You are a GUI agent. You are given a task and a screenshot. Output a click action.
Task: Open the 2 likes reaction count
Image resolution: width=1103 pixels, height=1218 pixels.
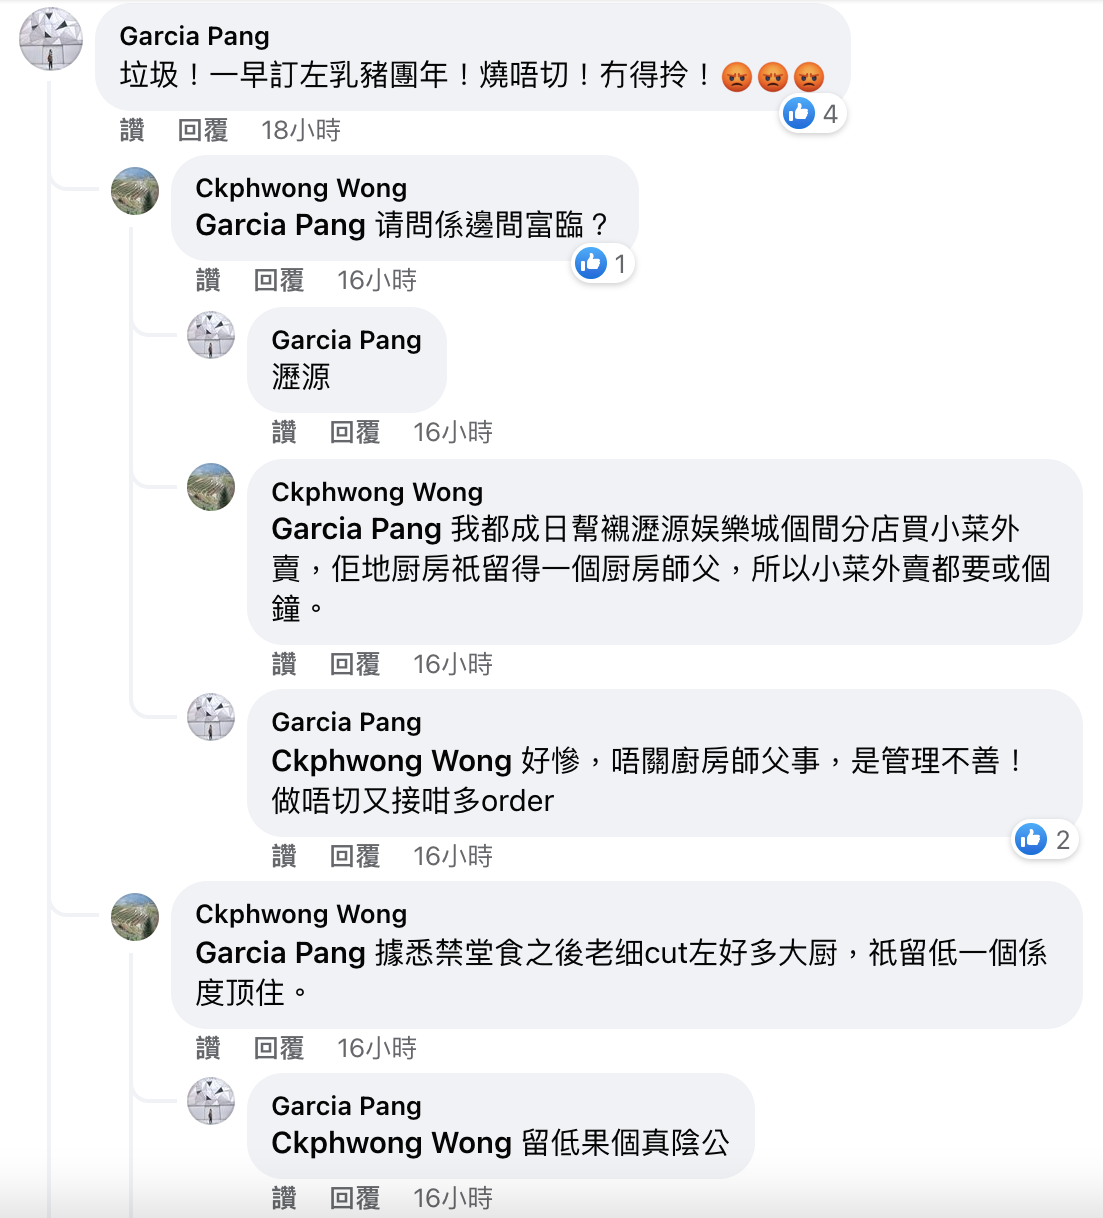point(1044,840)
